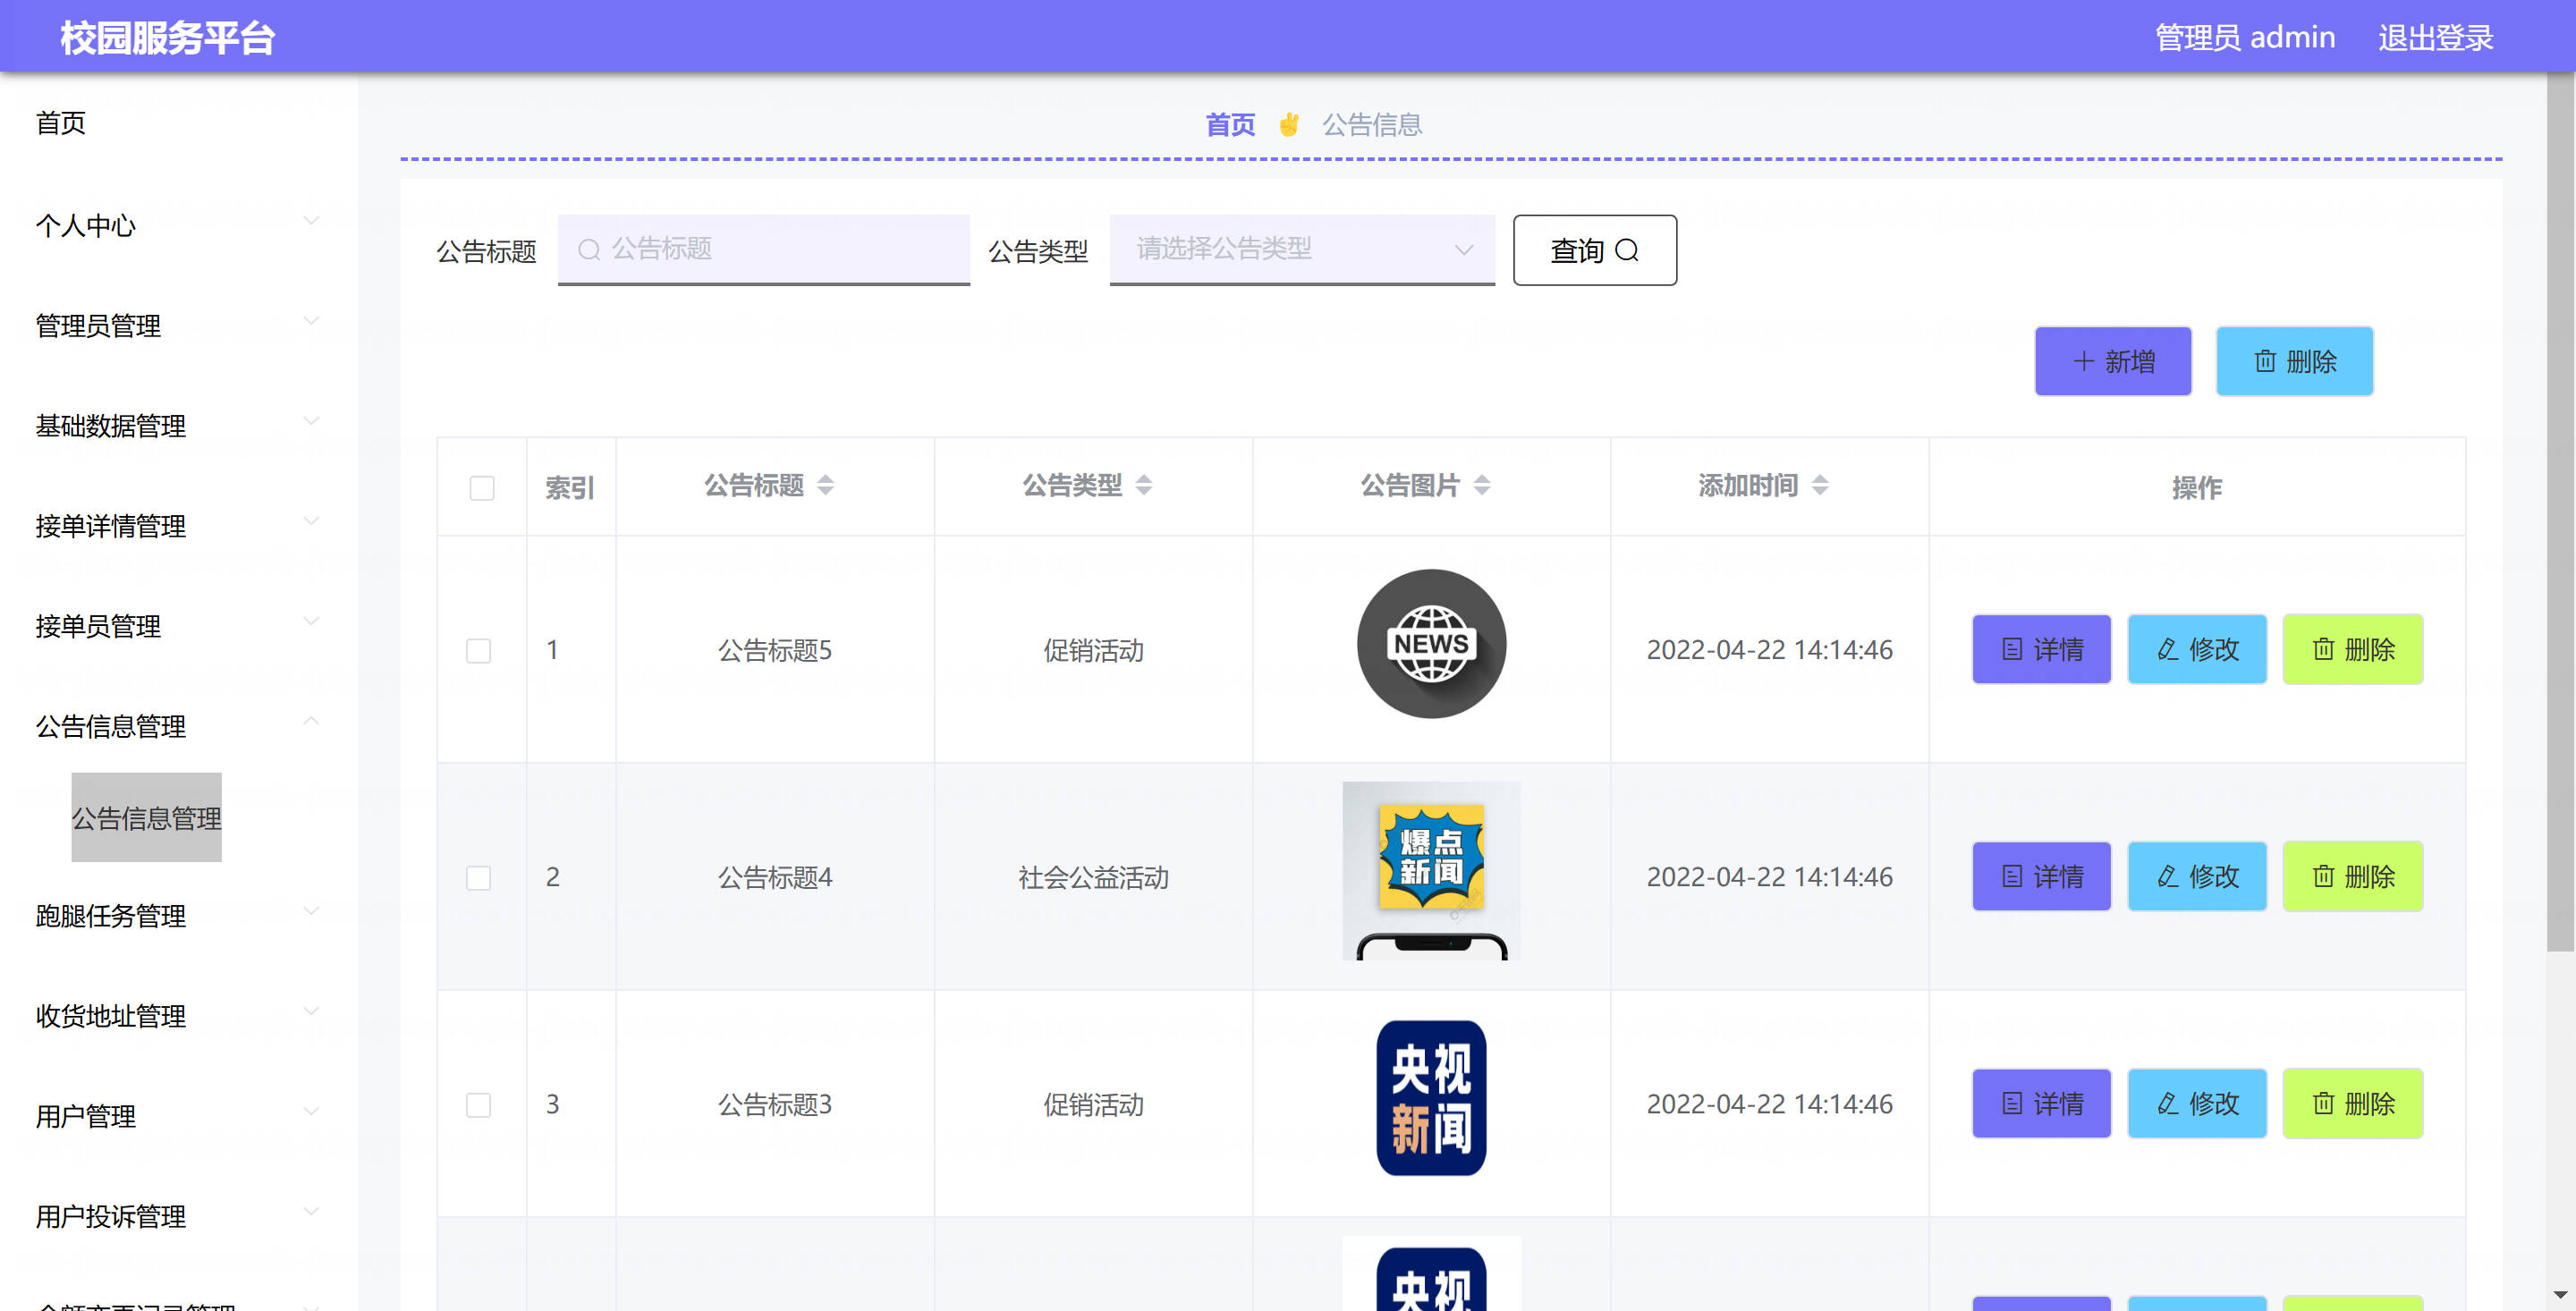Collapse the 公告信息管理 parent menu

tap(179, 725)
